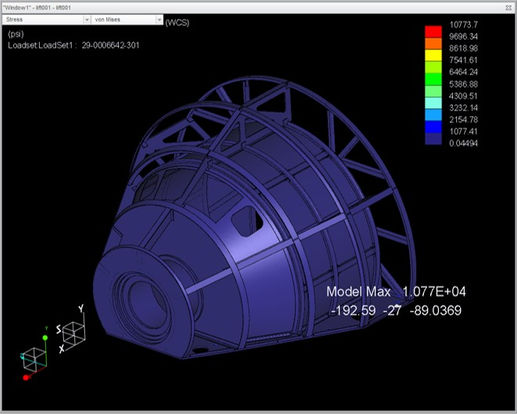Image resolution: width=517 pixels, height=414 pixels.
Task: Click the -192.59 -27 -89.0369 coordinates text
Action: click(396, 311)
